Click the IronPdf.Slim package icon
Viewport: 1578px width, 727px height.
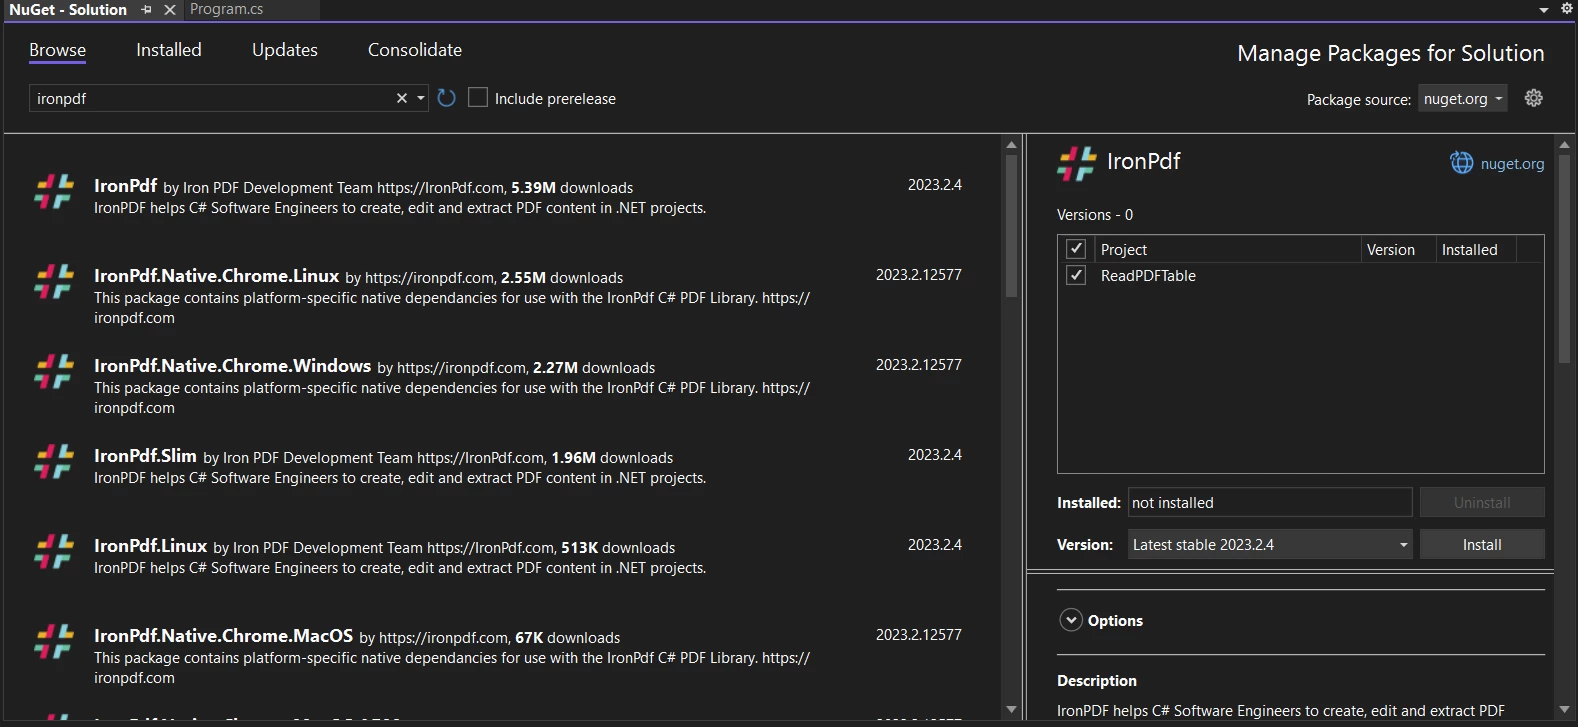coord(54,461)
